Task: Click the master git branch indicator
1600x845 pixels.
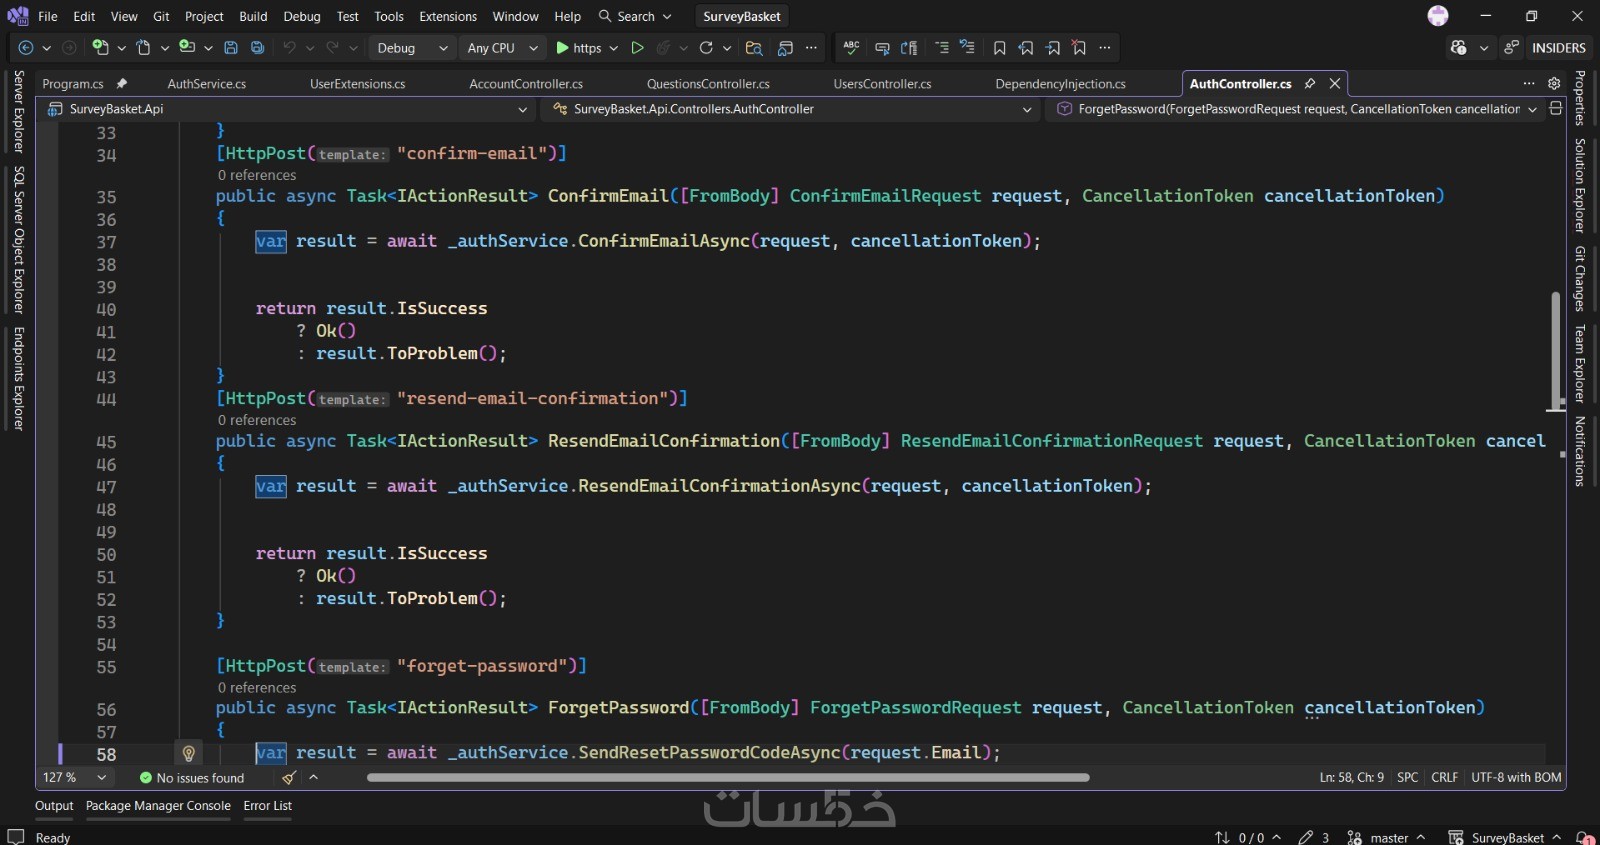Action: coord(1388,837)
